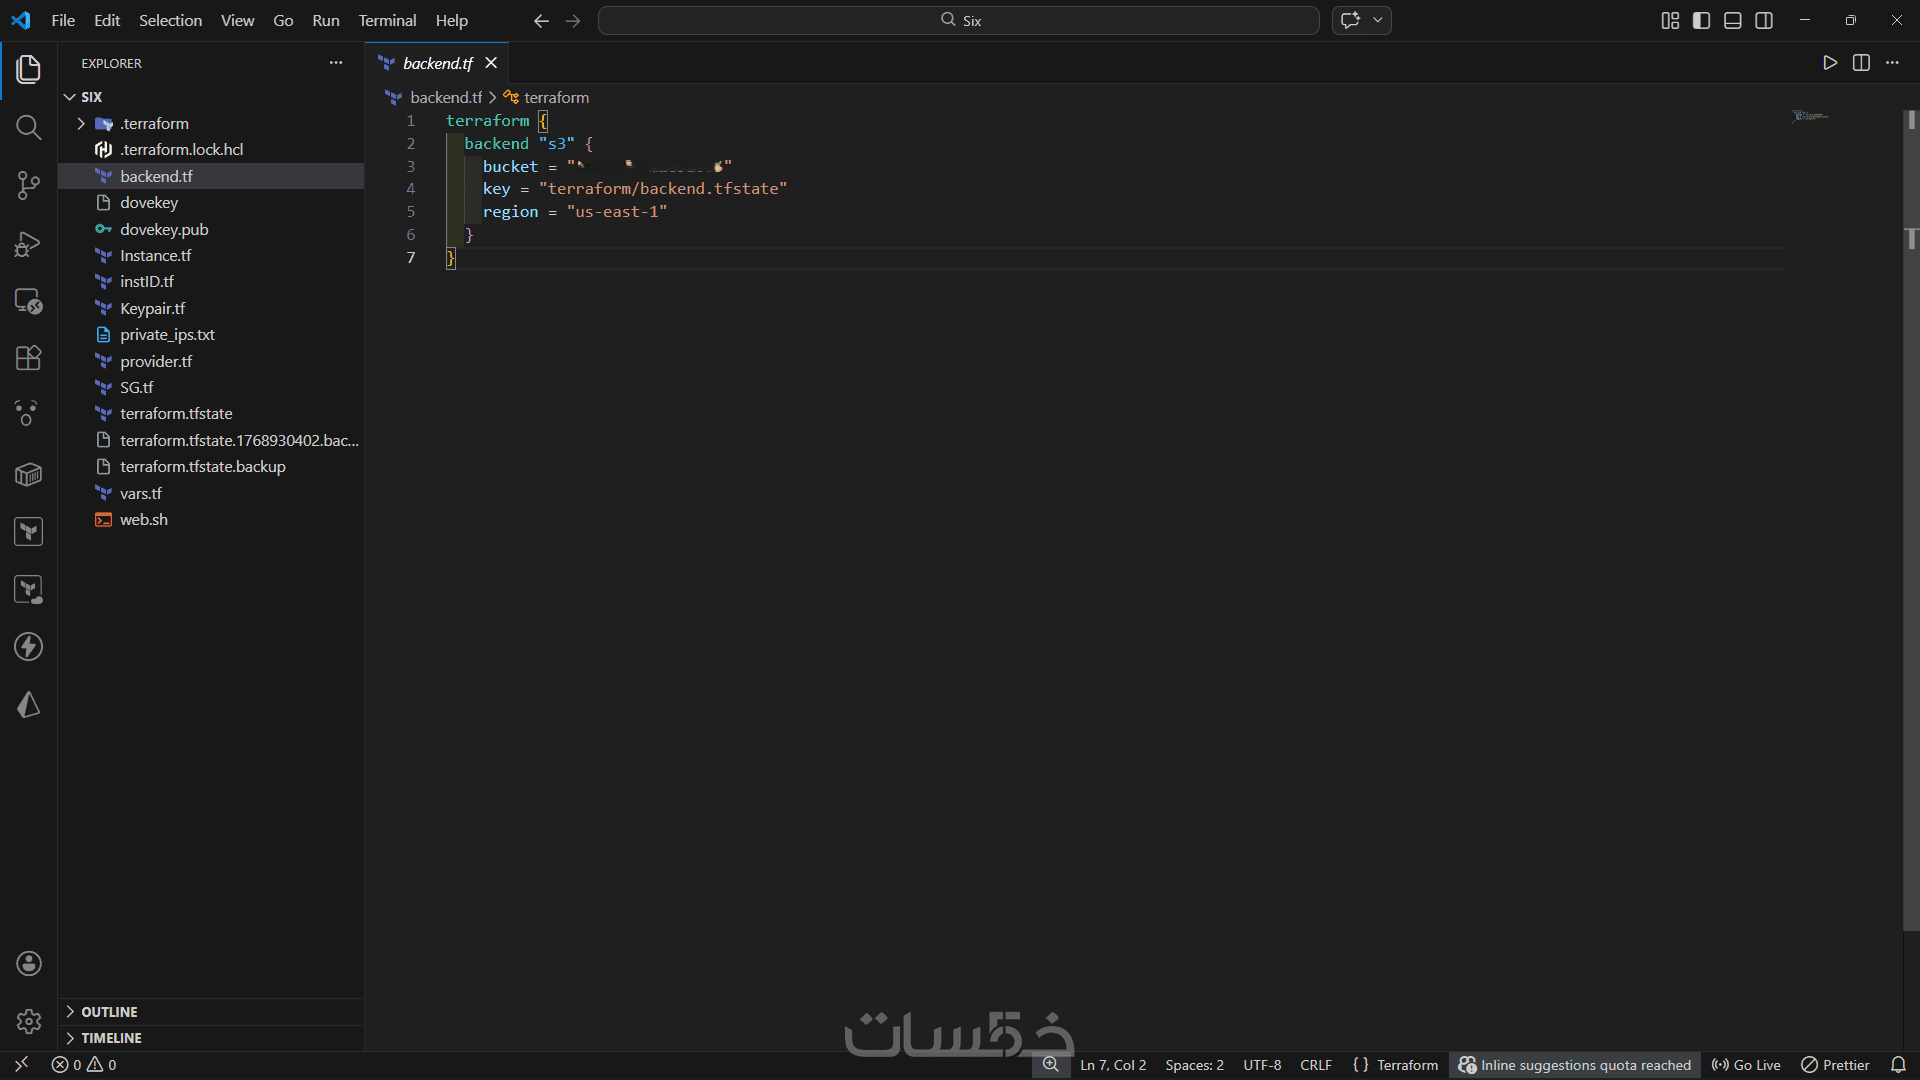Open the Manage settings gear
This screenshot has height=1080, width=1920.
click(28, 1021)
